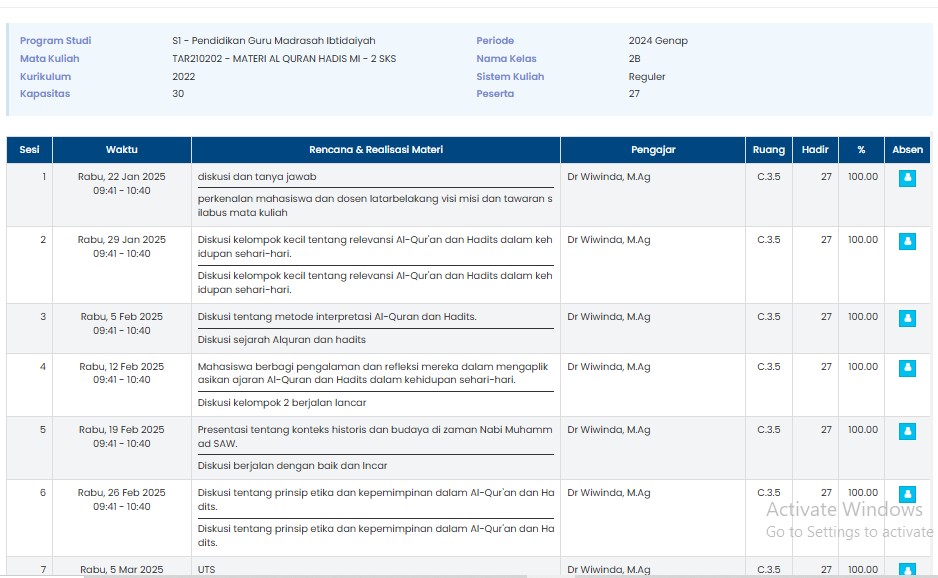Open attendance icon for session 2
This screenshot has height=578, width=938.
coord(907,241)
